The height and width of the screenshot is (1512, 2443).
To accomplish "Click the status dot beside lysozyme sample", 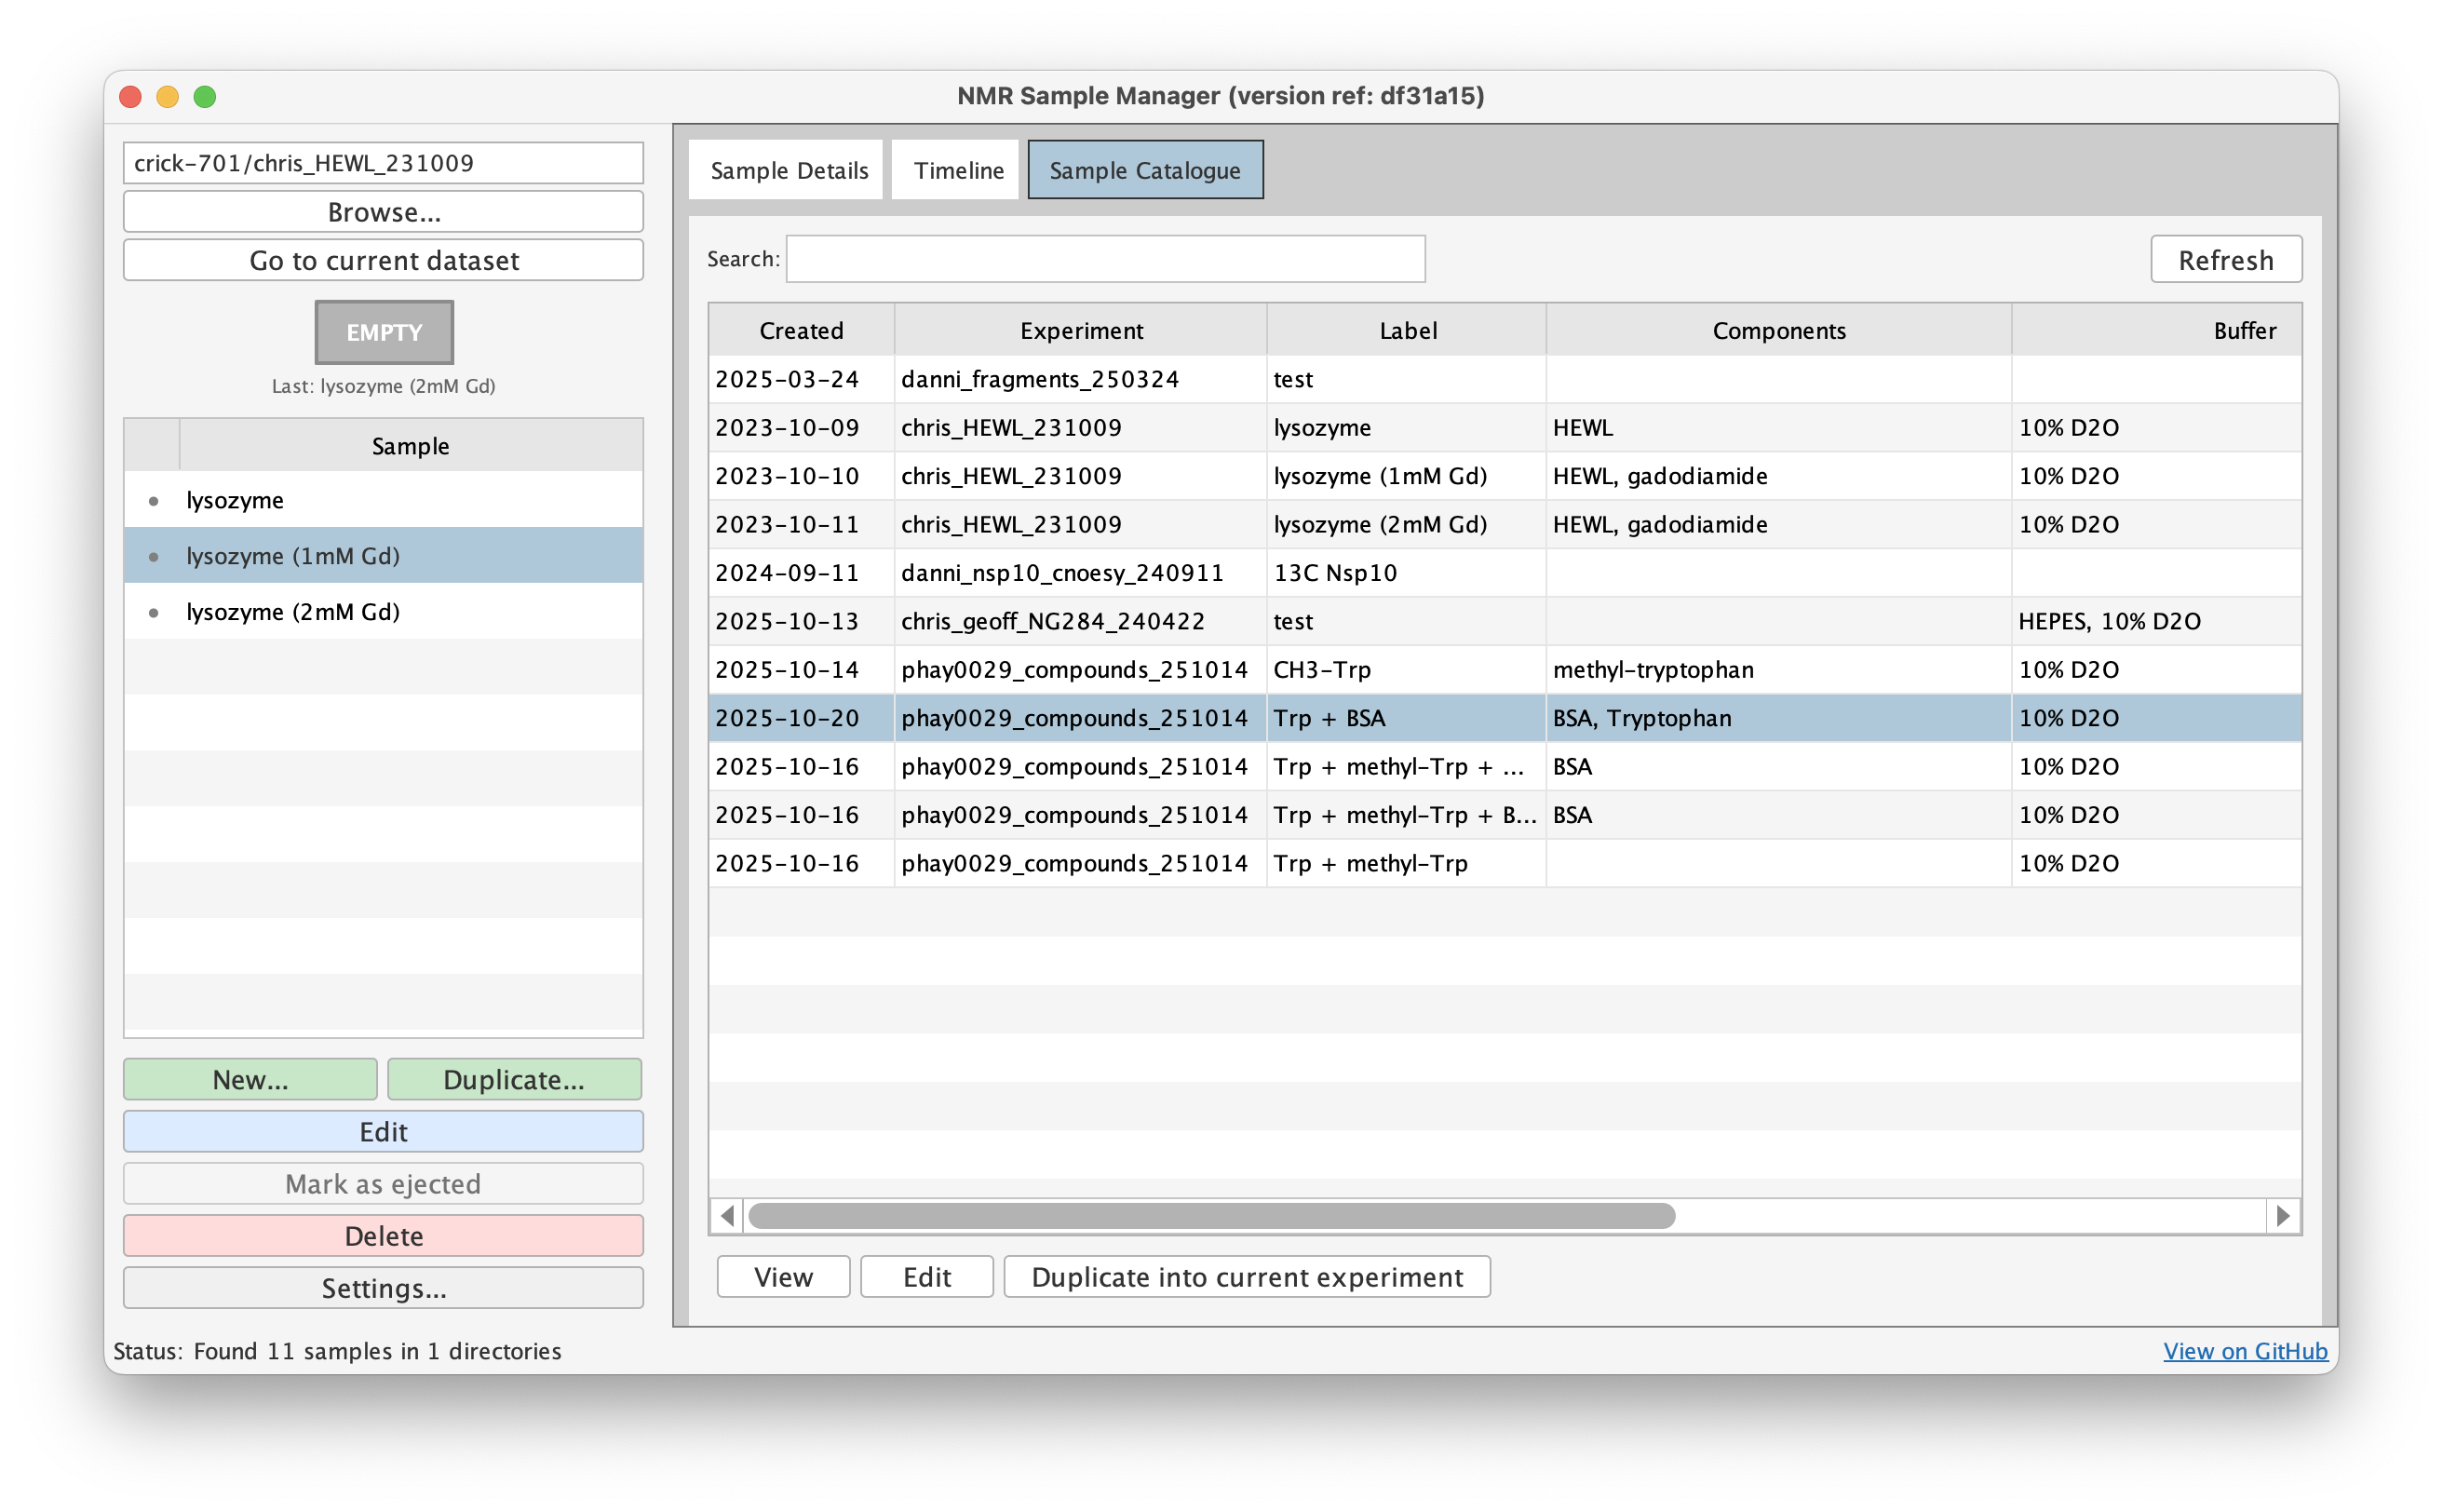I will (x=155, y=500).
